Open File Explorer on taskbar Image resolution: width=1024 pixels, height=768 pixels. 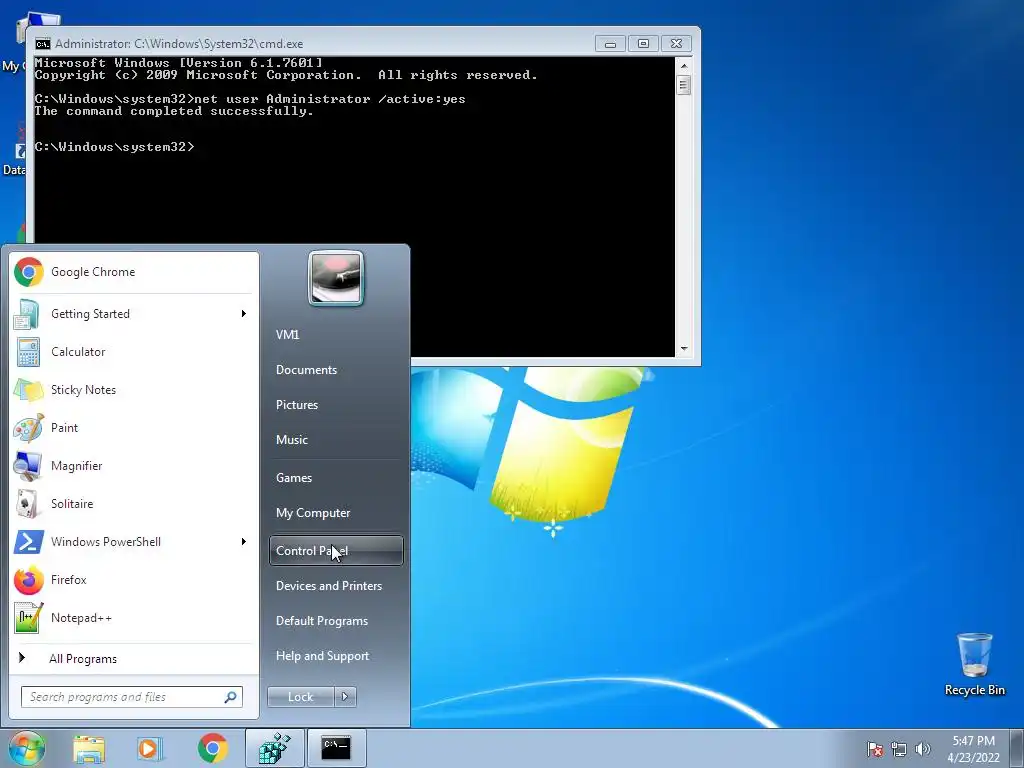(89, 748)
